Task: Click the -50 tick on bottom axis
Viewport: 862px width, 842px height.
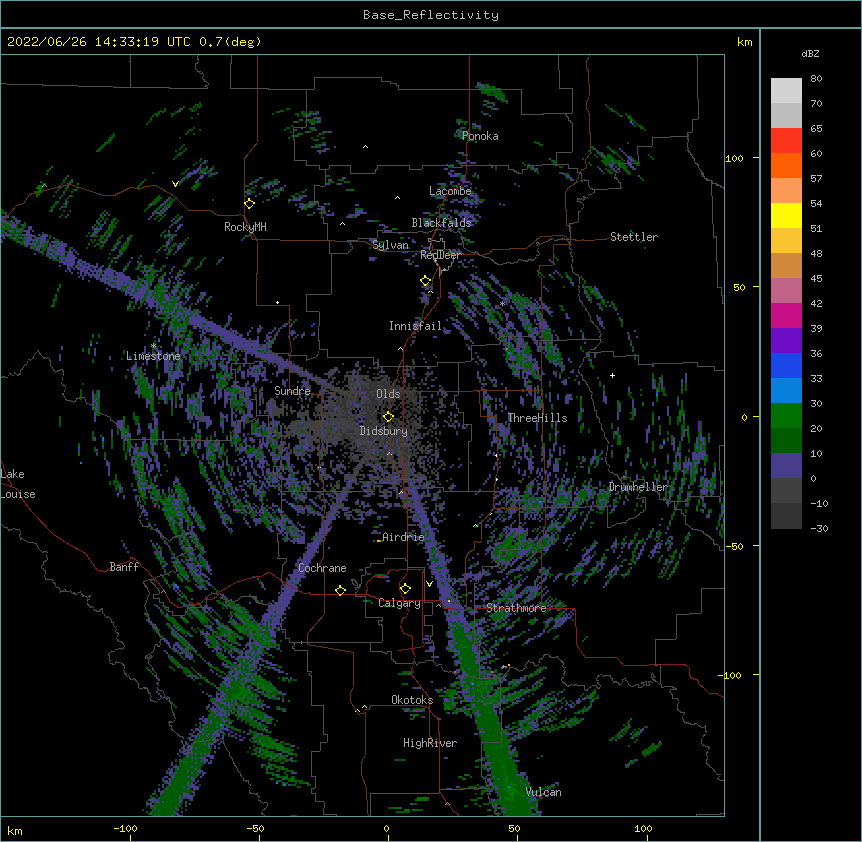Action: pyautogui.click(x=255, y=828)
